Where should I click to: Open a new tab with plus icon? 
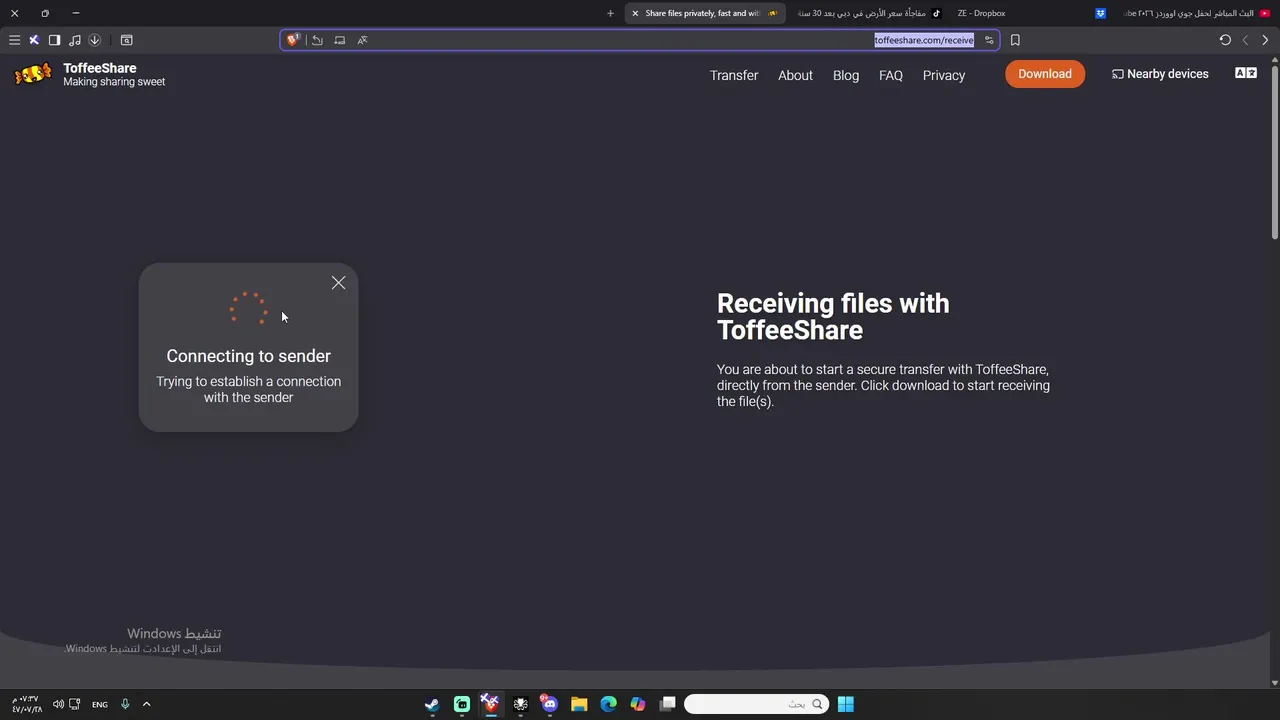[610, 13]
